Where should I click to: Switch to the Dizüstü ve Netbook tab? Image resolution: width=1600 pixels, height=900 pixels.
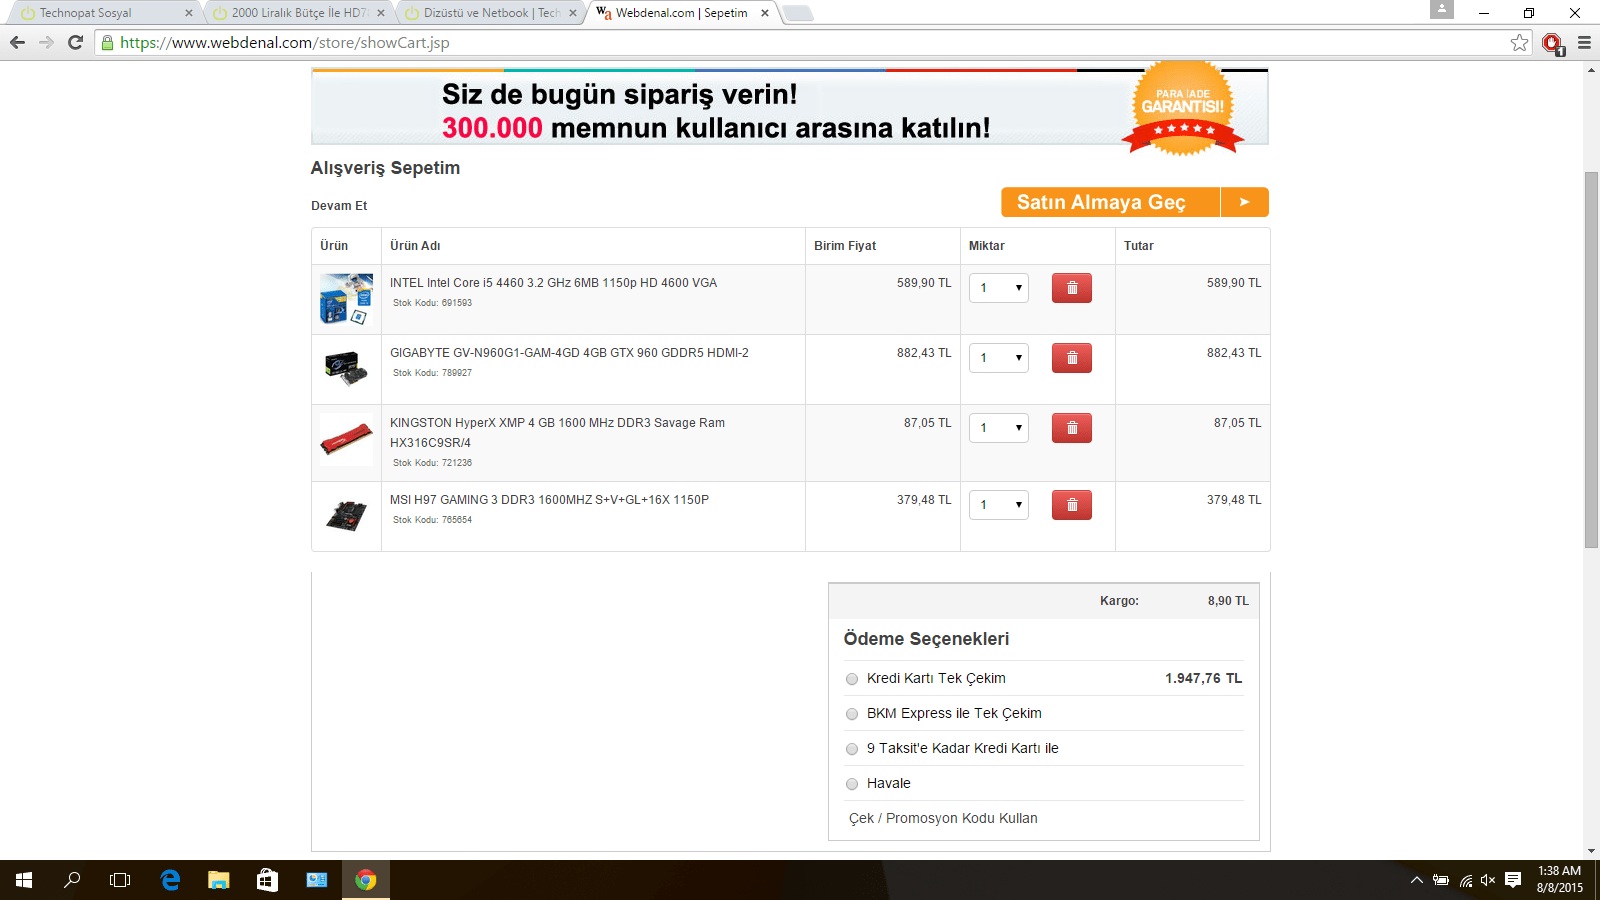[x=490, y=13]
